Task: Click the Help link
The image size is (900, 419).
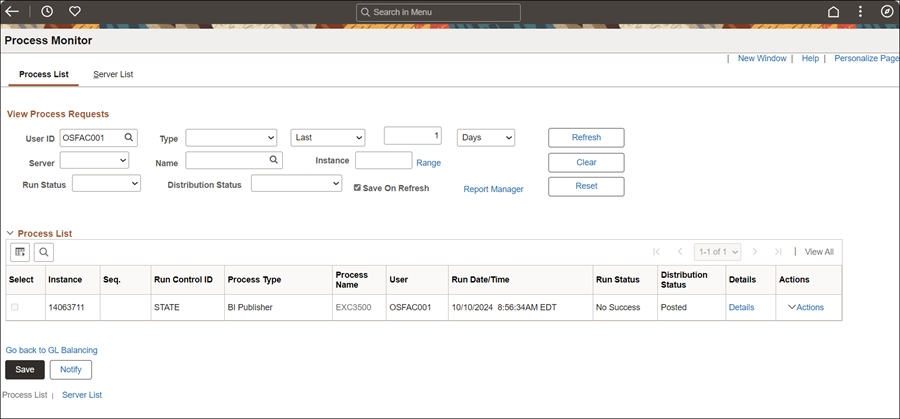Action: click(810, 59)
